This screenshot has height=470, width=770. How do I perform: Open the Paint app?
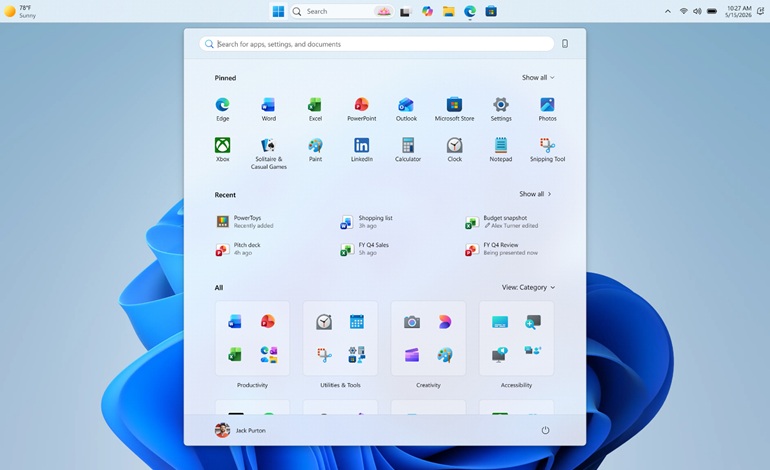click(315, 150)
